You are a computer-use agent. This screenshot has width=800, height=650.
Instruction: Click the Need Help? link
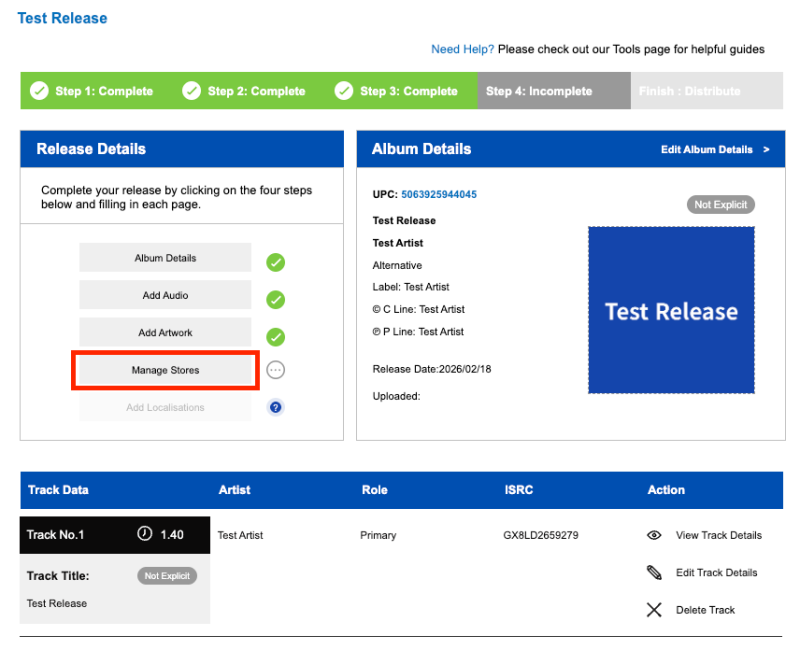462,49
